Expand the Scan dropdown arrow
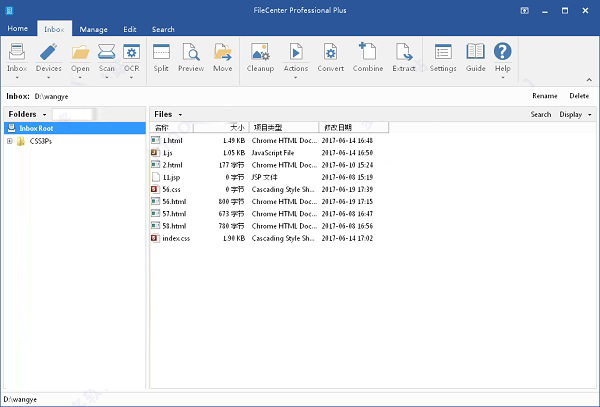 106,78
